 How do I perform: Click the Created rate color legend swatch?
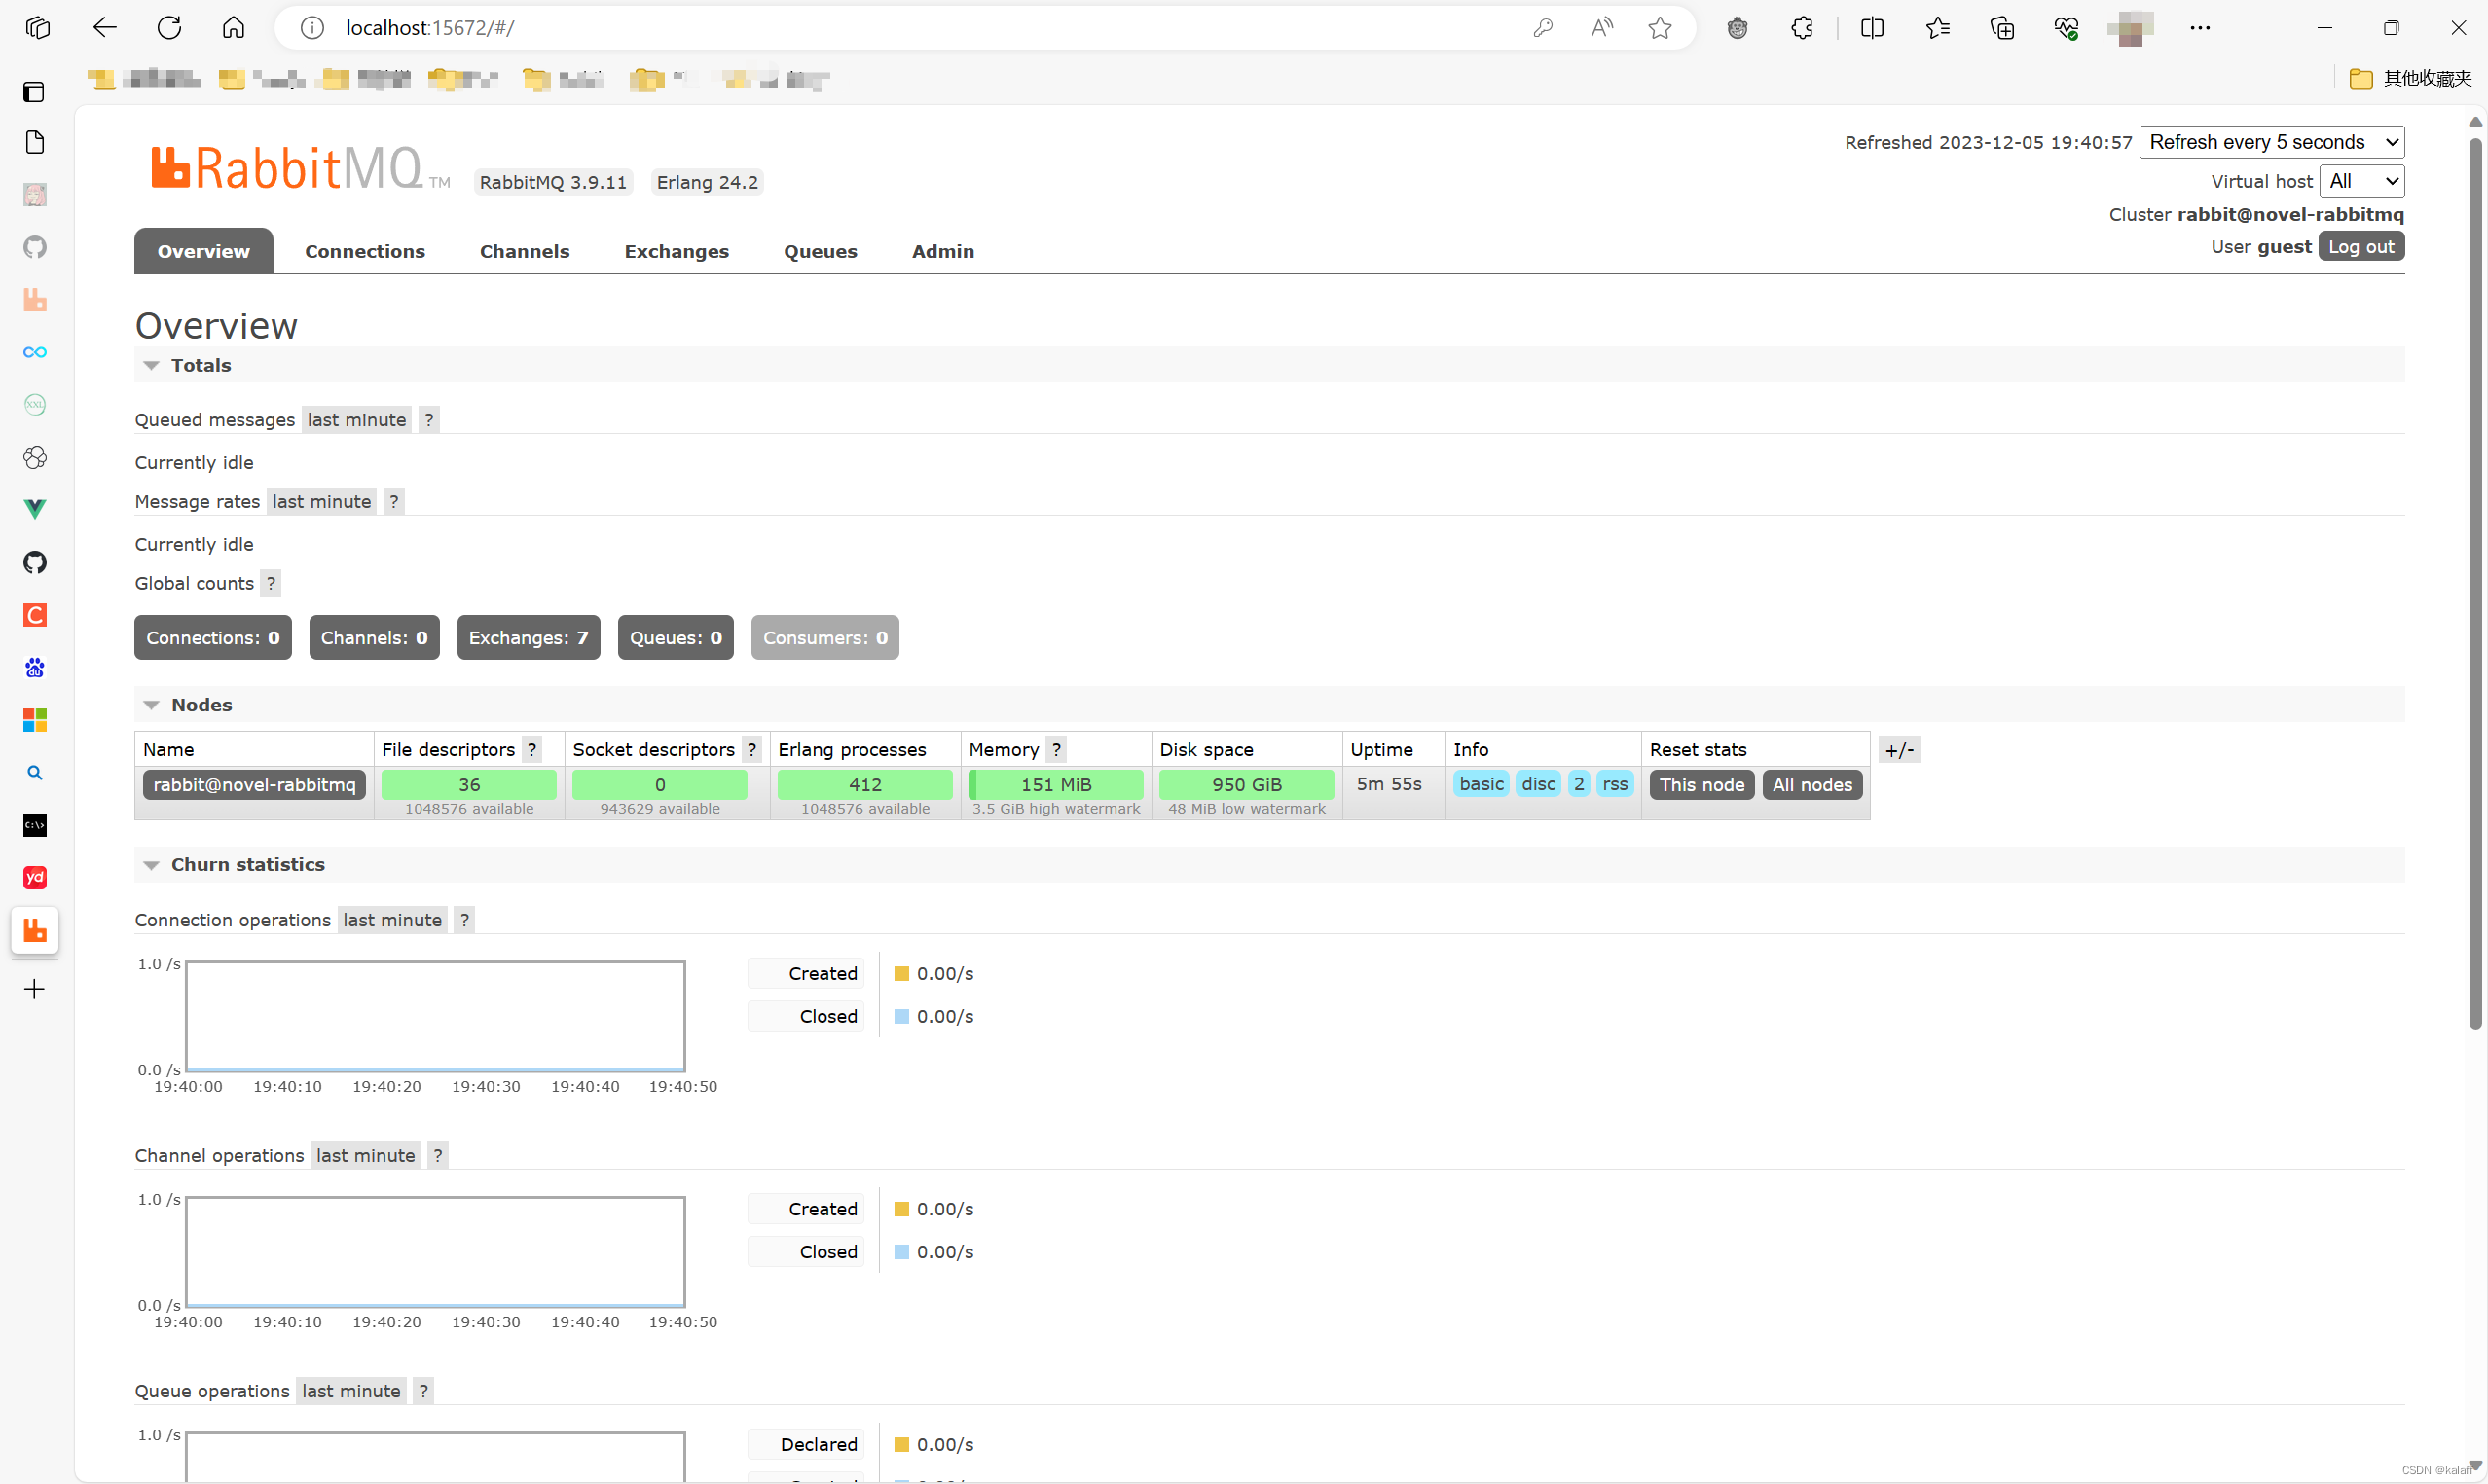[x=903, y=972]
